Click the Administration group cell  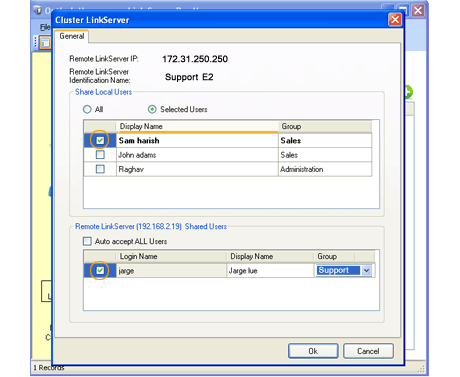point(325,169)
